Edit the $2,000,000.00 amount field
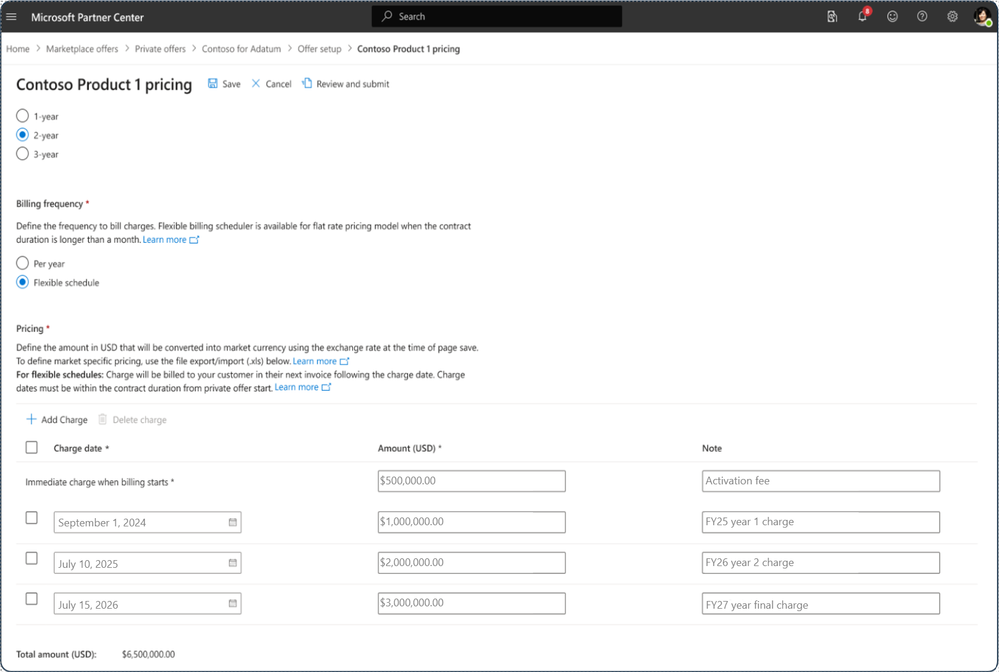The image size is (999, 672). pos(471,562)
